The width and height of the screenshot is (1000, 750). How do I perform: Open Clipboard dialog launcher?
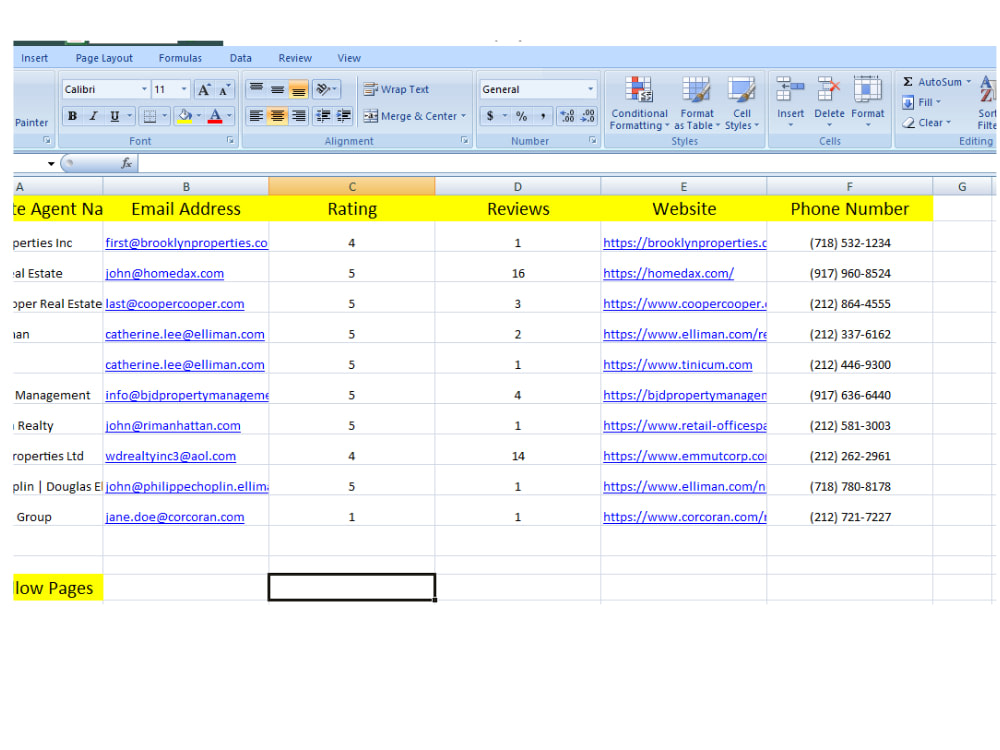pos(47,140)
